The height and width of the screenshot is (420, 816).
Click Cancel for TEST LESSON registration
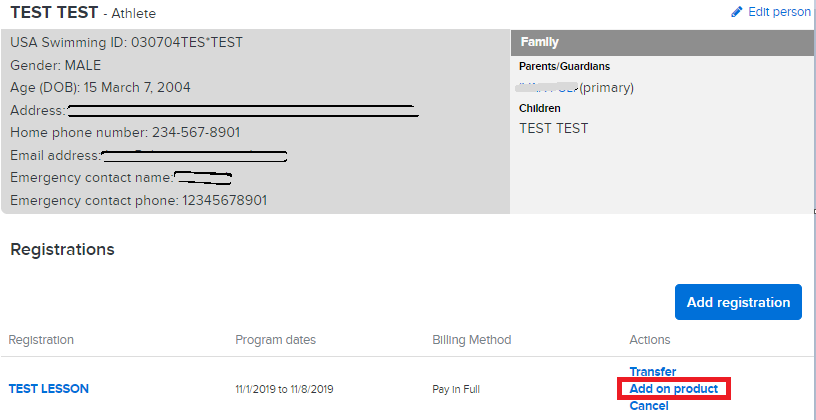coord(649,406)
